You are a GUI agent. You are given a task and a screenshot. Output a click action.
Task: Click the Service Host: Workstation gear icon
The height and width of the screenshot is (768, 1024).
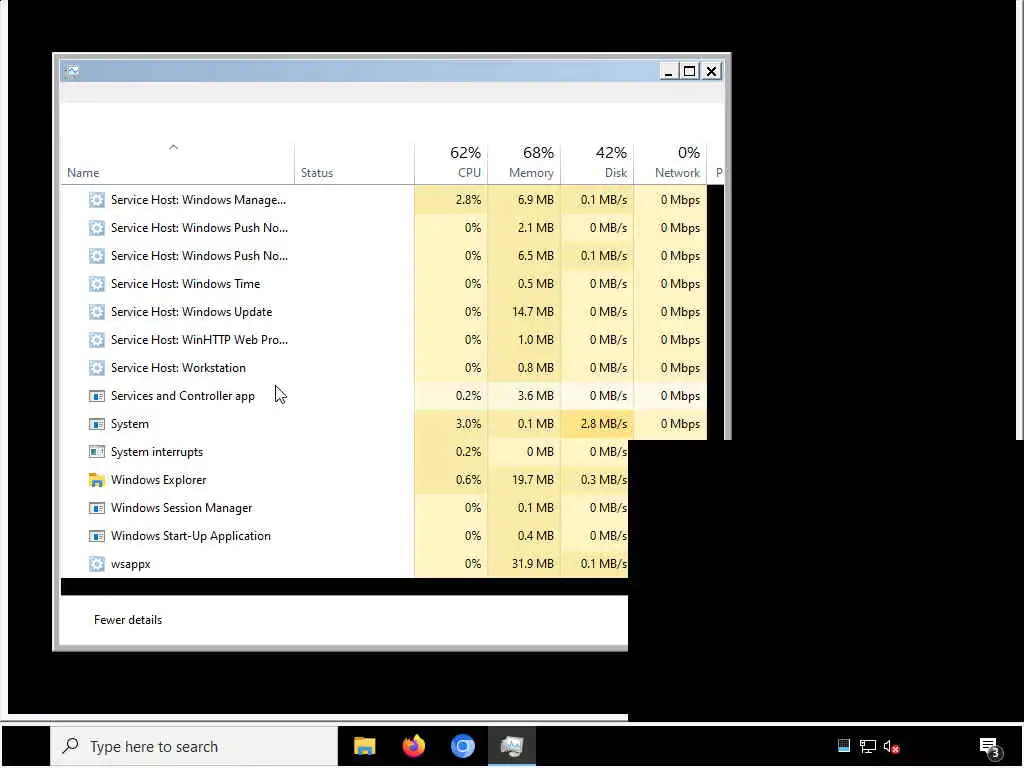click(97, 368)
